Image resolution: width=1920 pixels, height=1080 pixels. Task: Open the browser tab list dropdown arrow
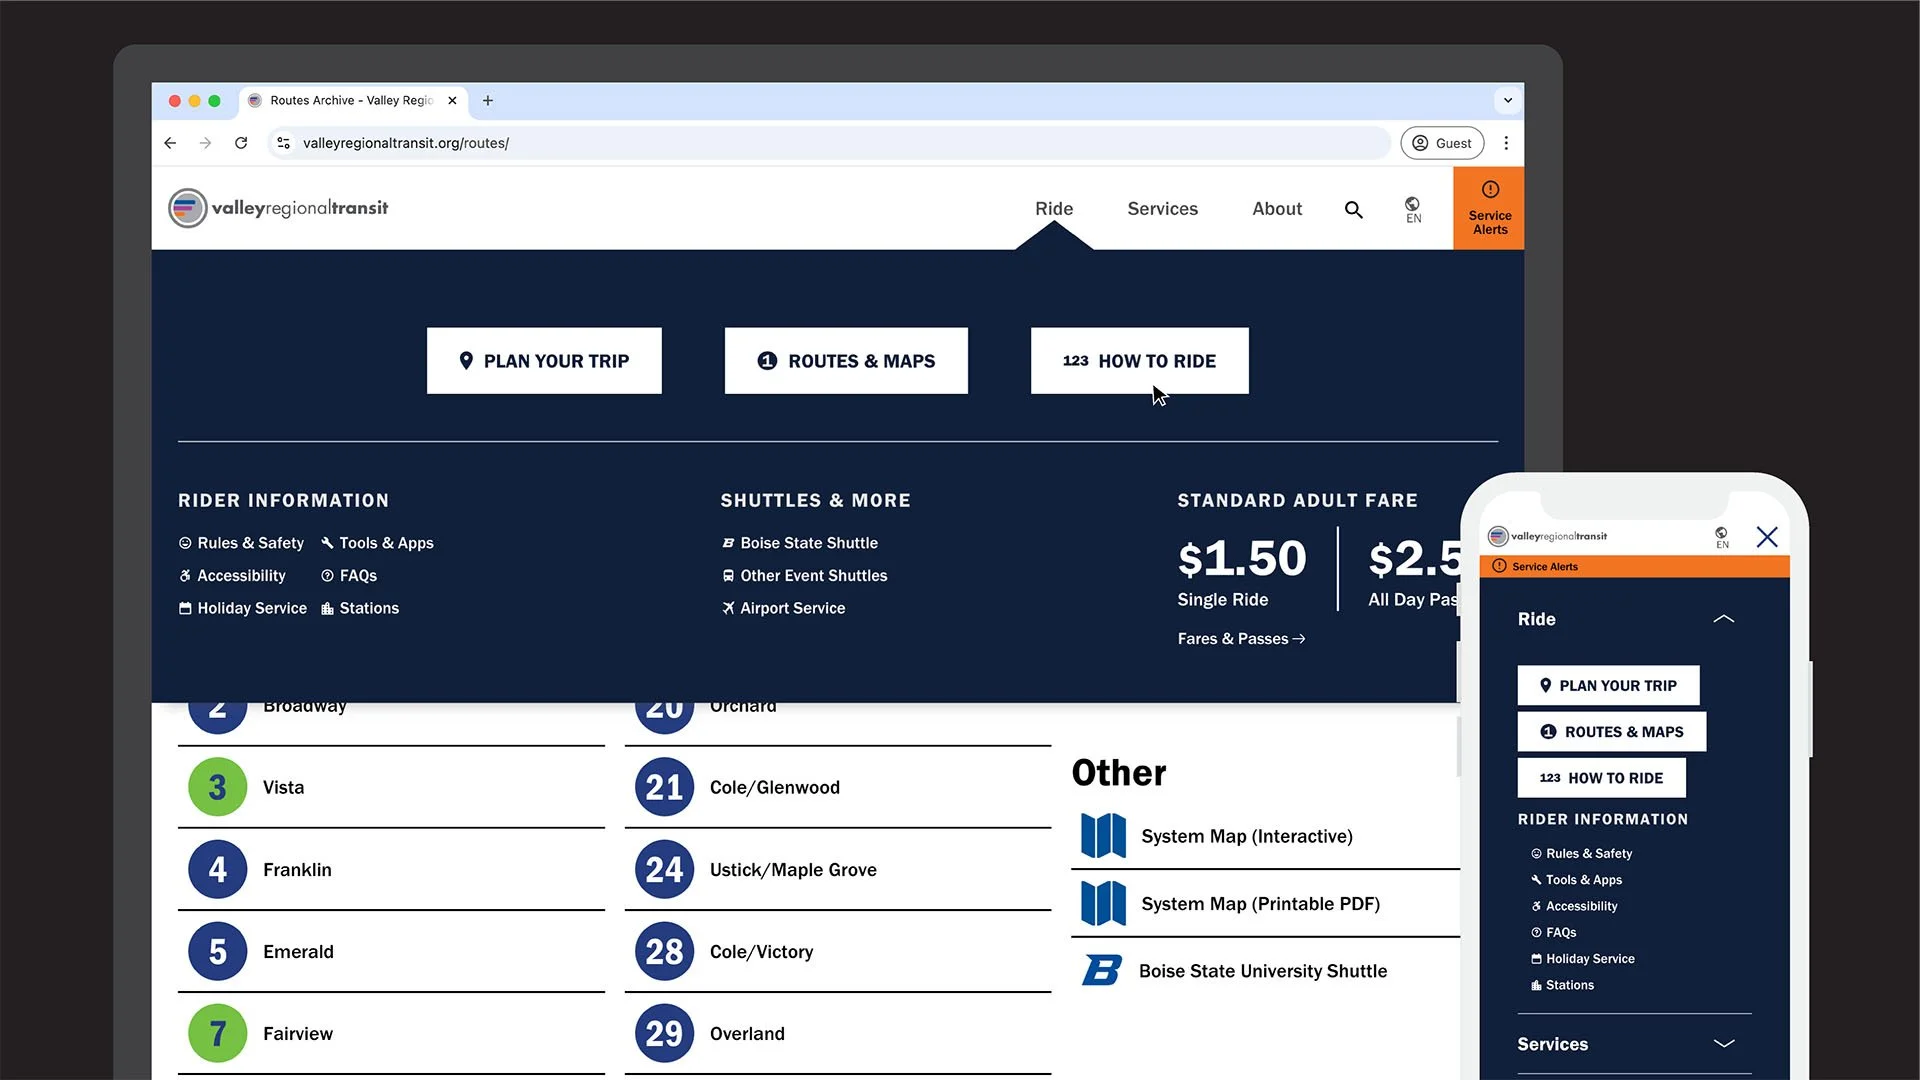(x=1508, y=100)
